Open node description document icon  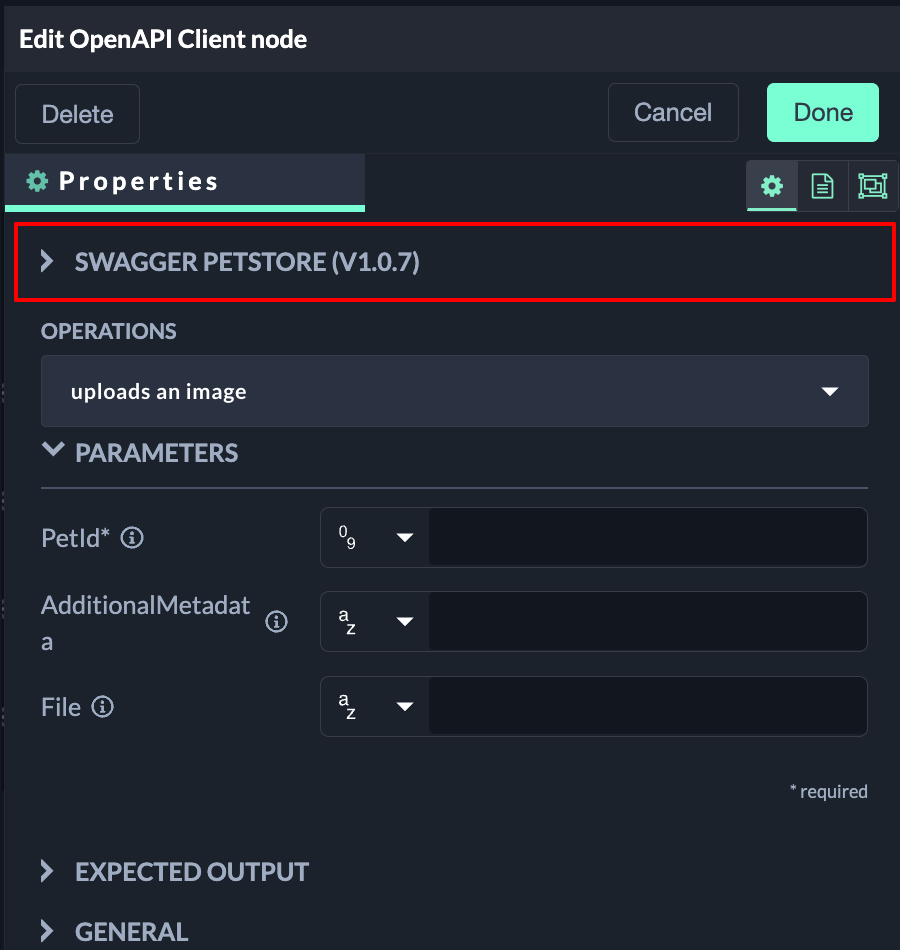tap(822, 186)
